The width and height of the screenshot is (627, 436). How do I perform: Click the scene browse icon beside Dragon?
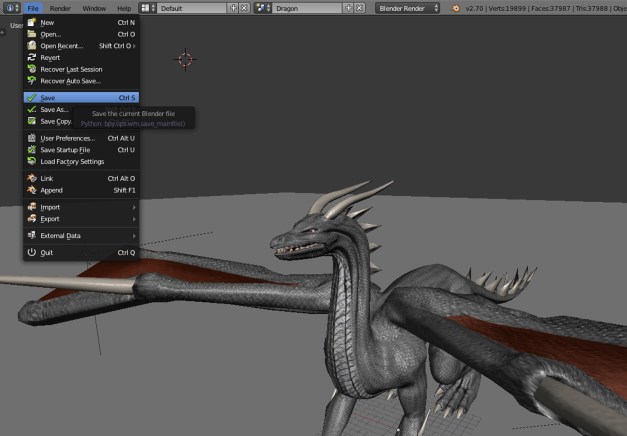pos(264,7)
